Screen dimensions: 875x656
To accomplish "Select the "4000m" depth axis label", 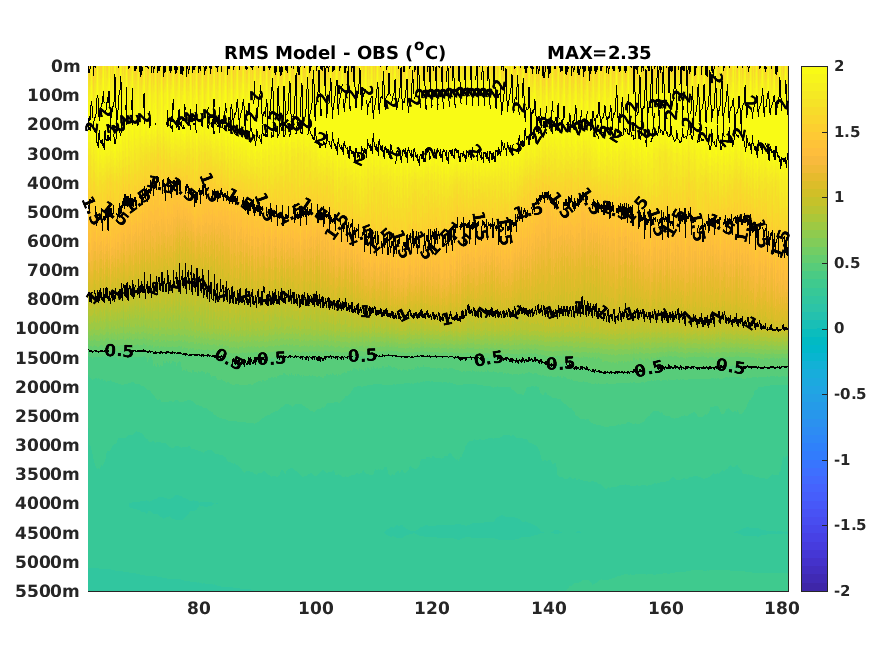I will coord(48,503).
